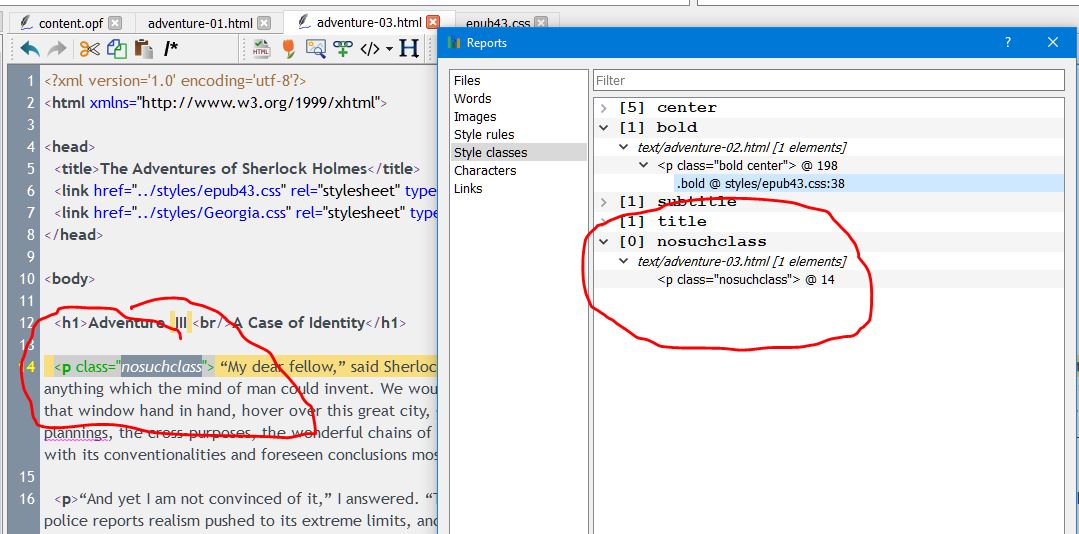
Task: Click the insert tag </> icon
Action: pyautogui.click(x=370, y=49)
